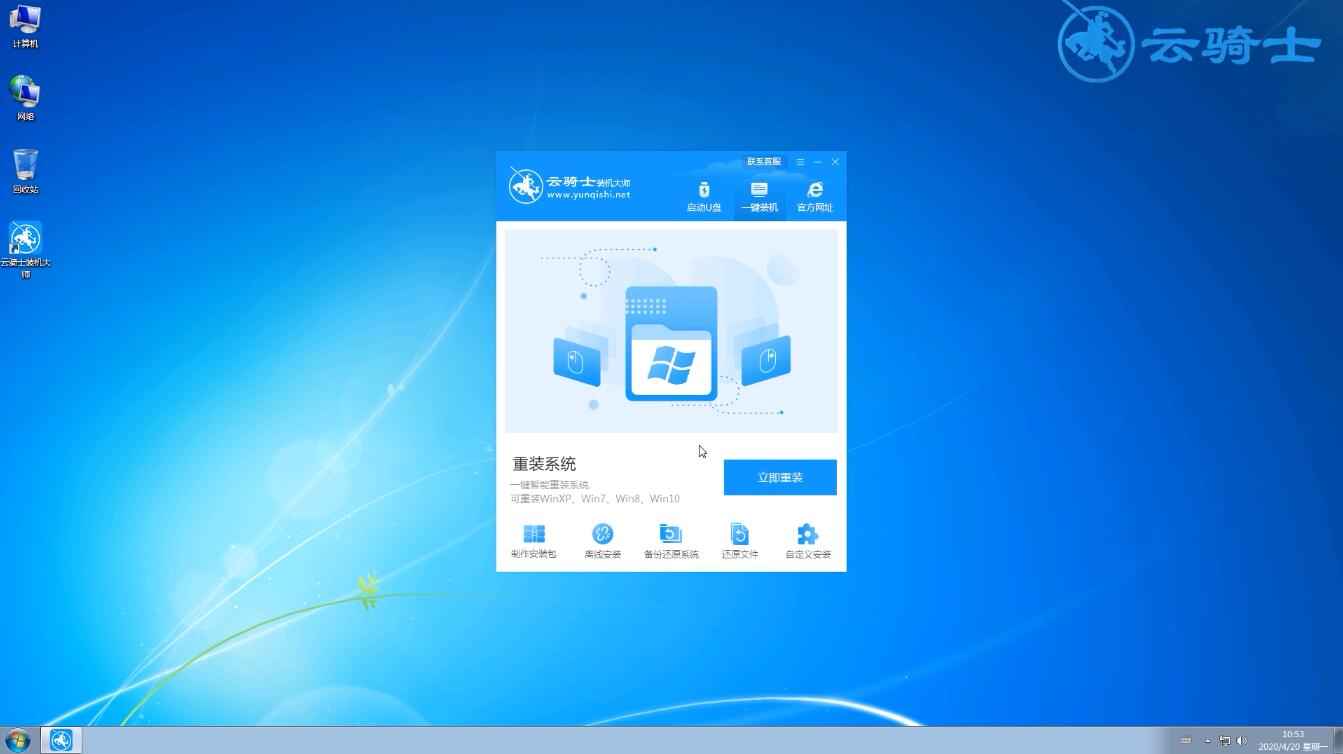Select the 网络 desktop icon
The width and height of the screenshot is (1343, 754).
click(x=25, y=98)
